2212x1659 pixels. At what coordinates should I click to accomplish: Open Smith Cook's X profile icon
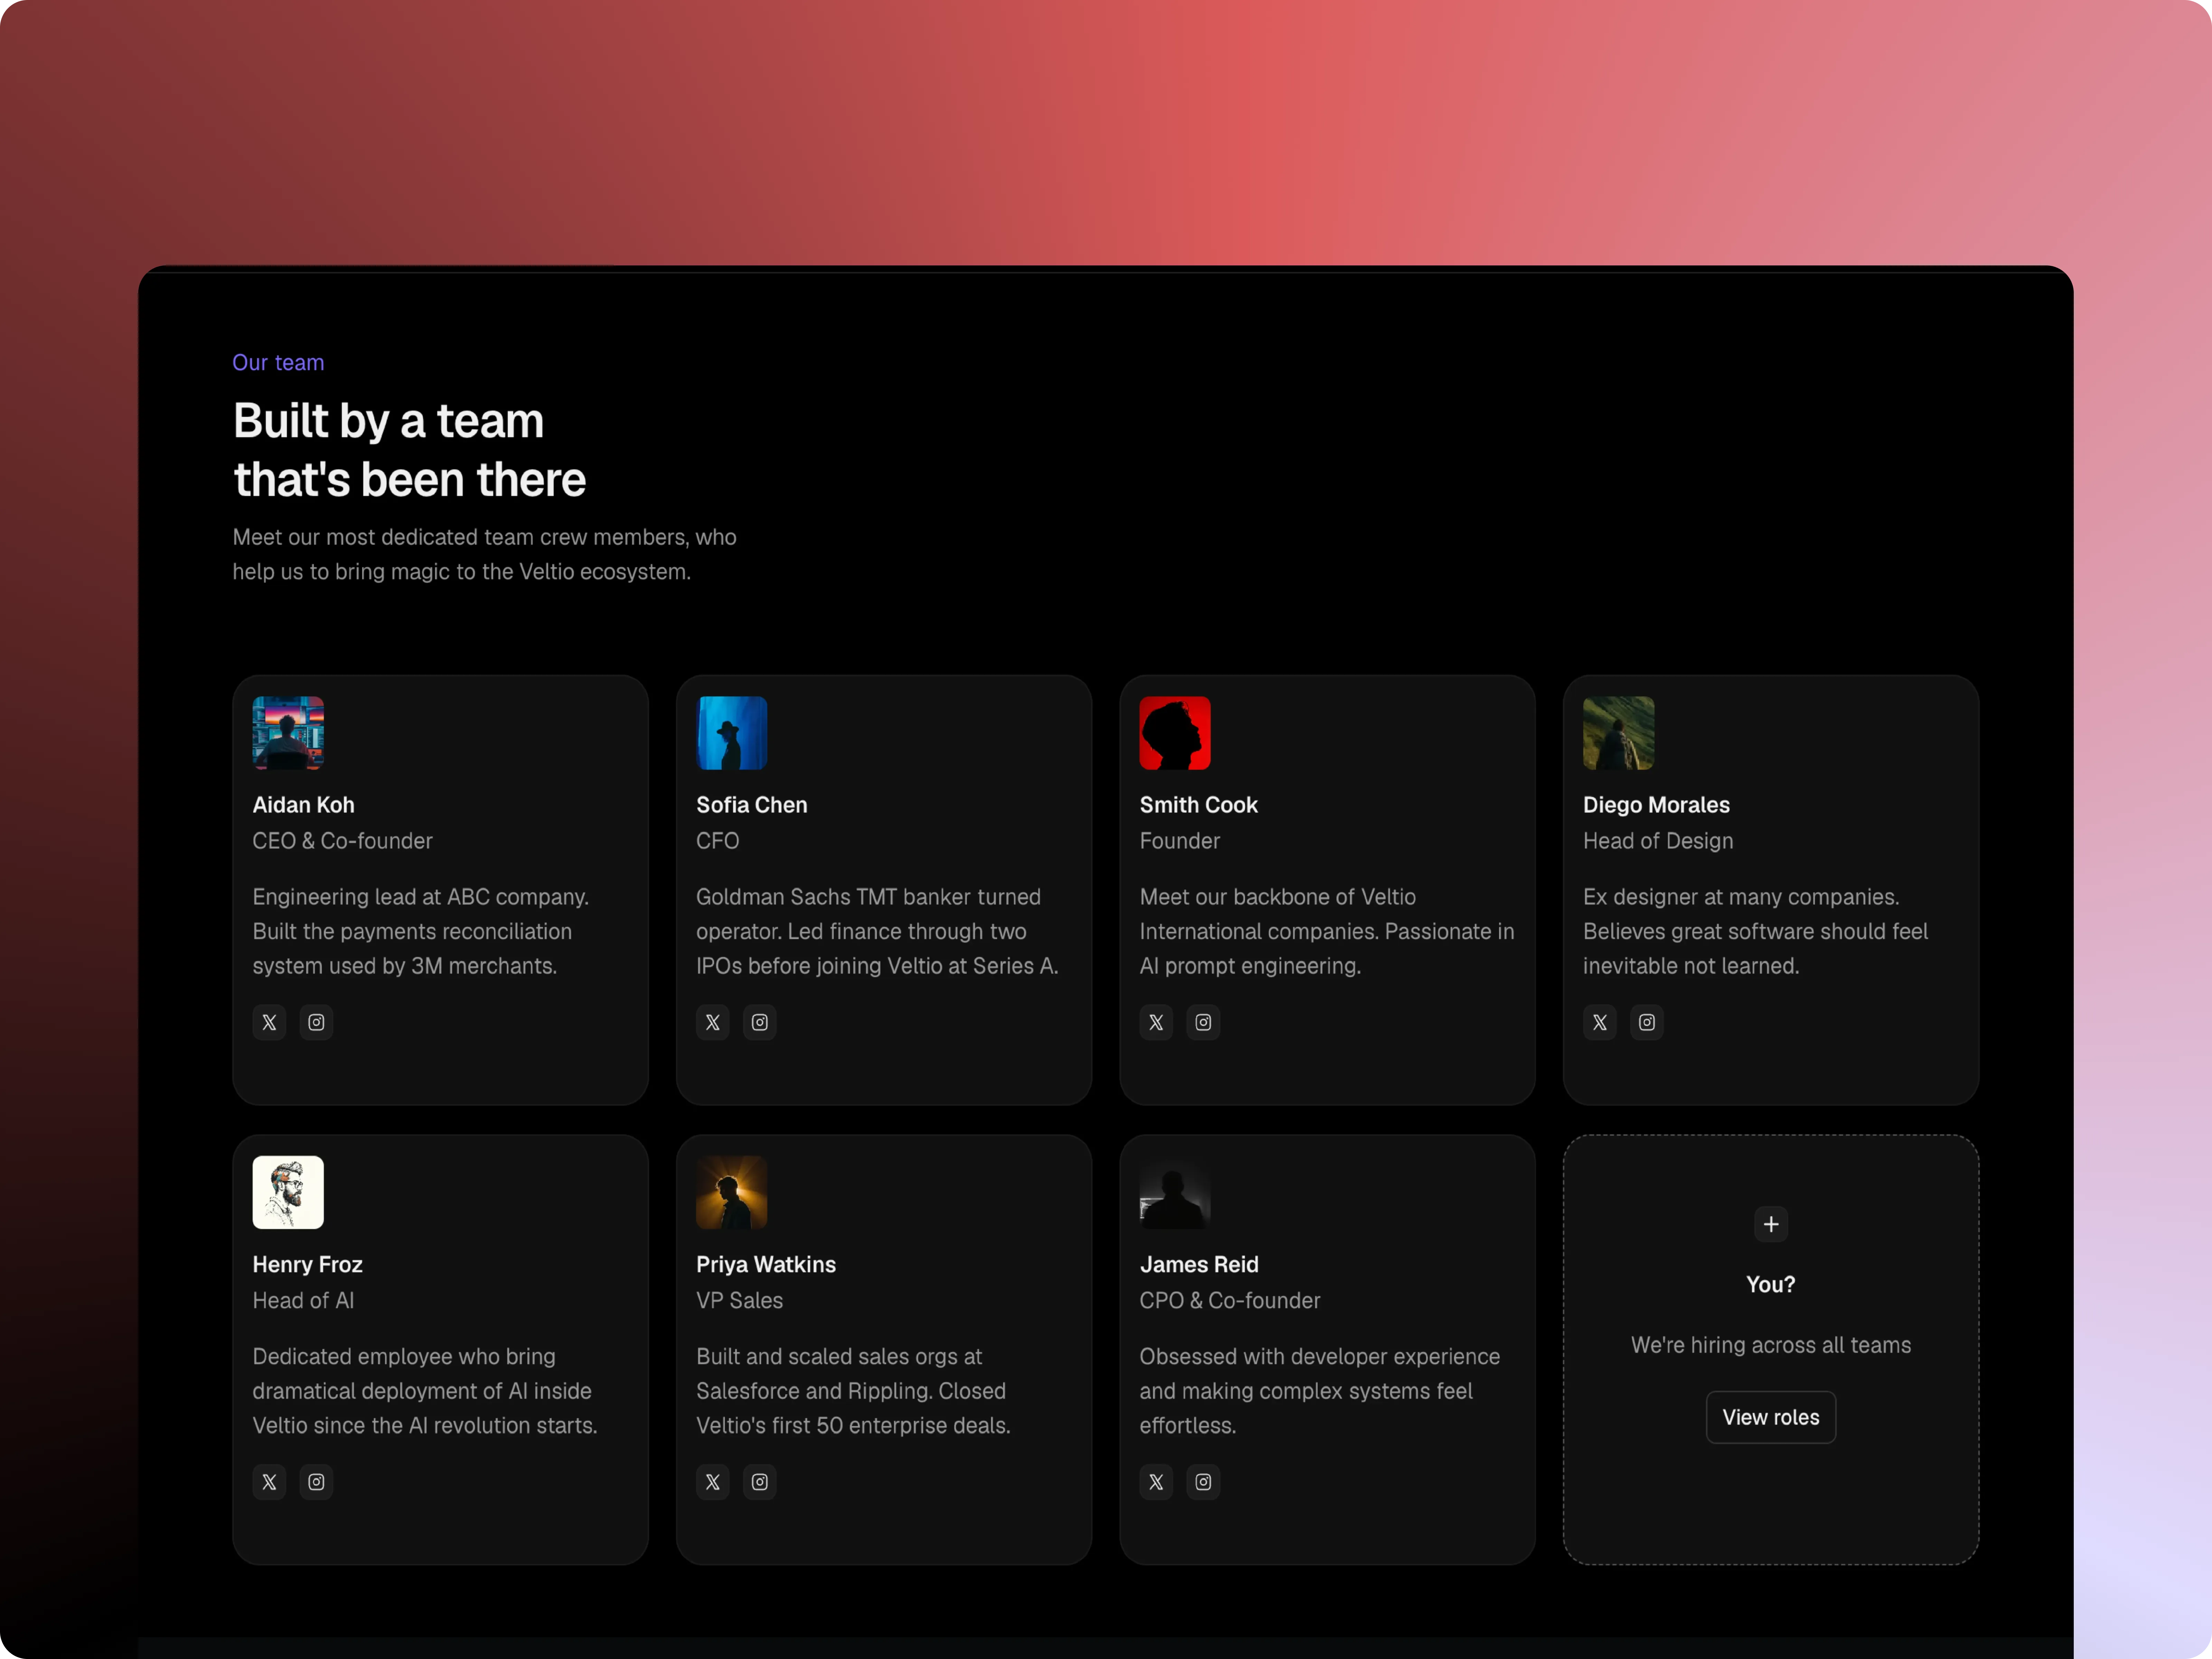[x=1156, y=1022]
